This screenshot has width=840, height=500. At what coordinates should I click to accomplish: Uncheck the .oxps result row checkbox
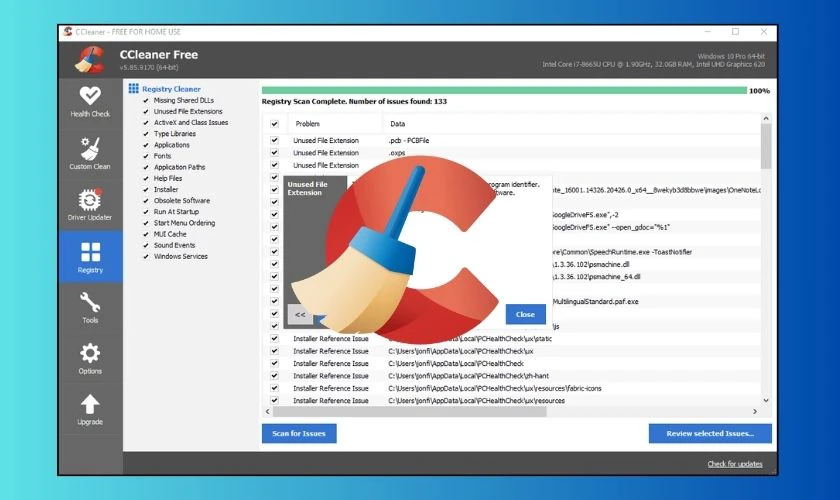[274, 153]
